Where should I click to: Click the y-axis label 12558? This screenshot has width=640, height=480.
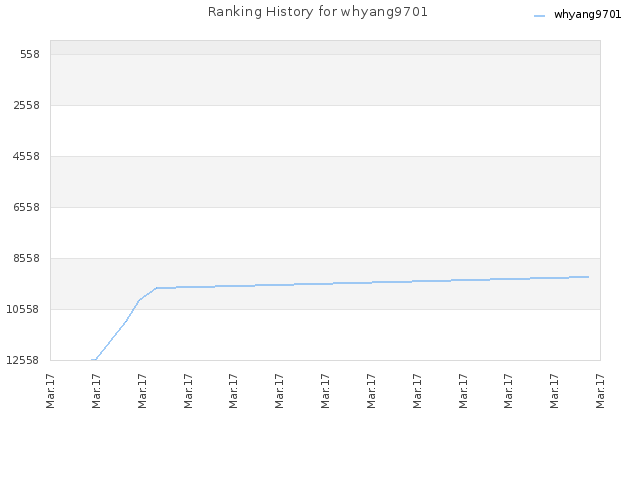point(23,360)
